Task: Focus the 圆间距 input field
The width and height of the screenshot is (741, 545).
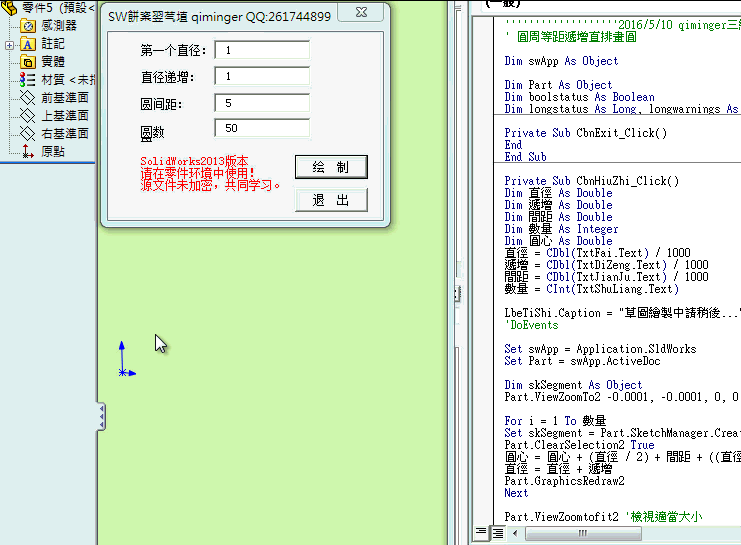Action: 262,103
